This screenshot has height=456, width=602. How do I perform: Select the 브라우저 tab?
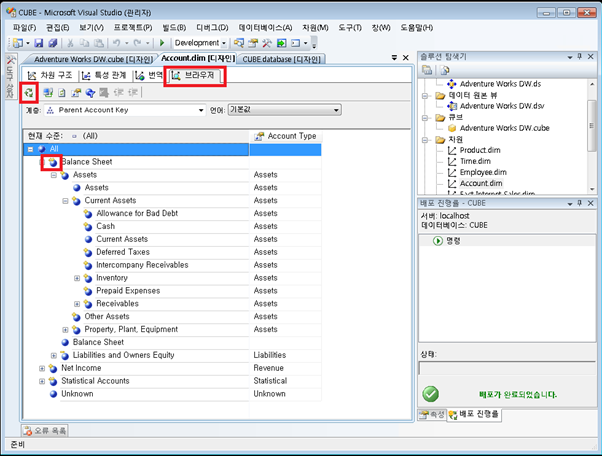point(194,75)
